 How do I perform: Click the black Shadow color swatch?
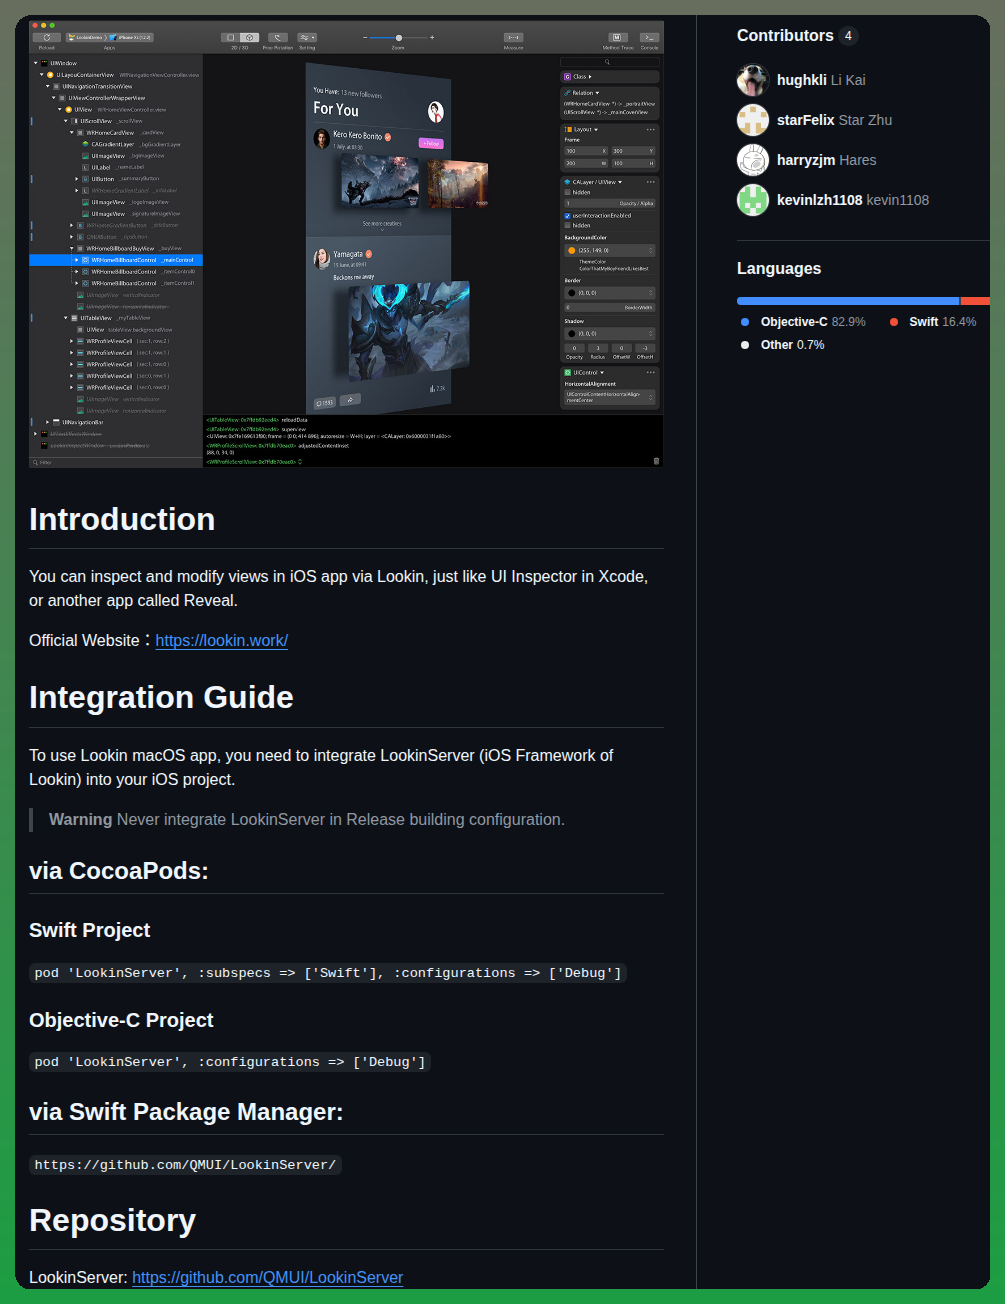pos(572,334)
